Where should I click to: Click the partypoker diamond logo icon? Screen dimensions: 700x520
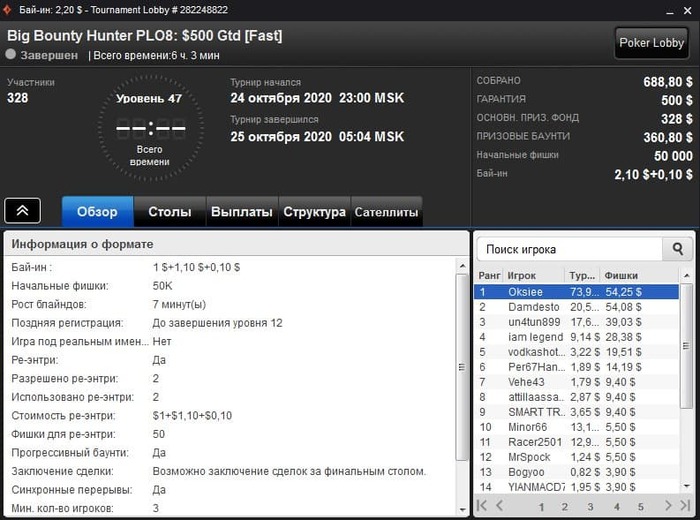click(7, 9)
